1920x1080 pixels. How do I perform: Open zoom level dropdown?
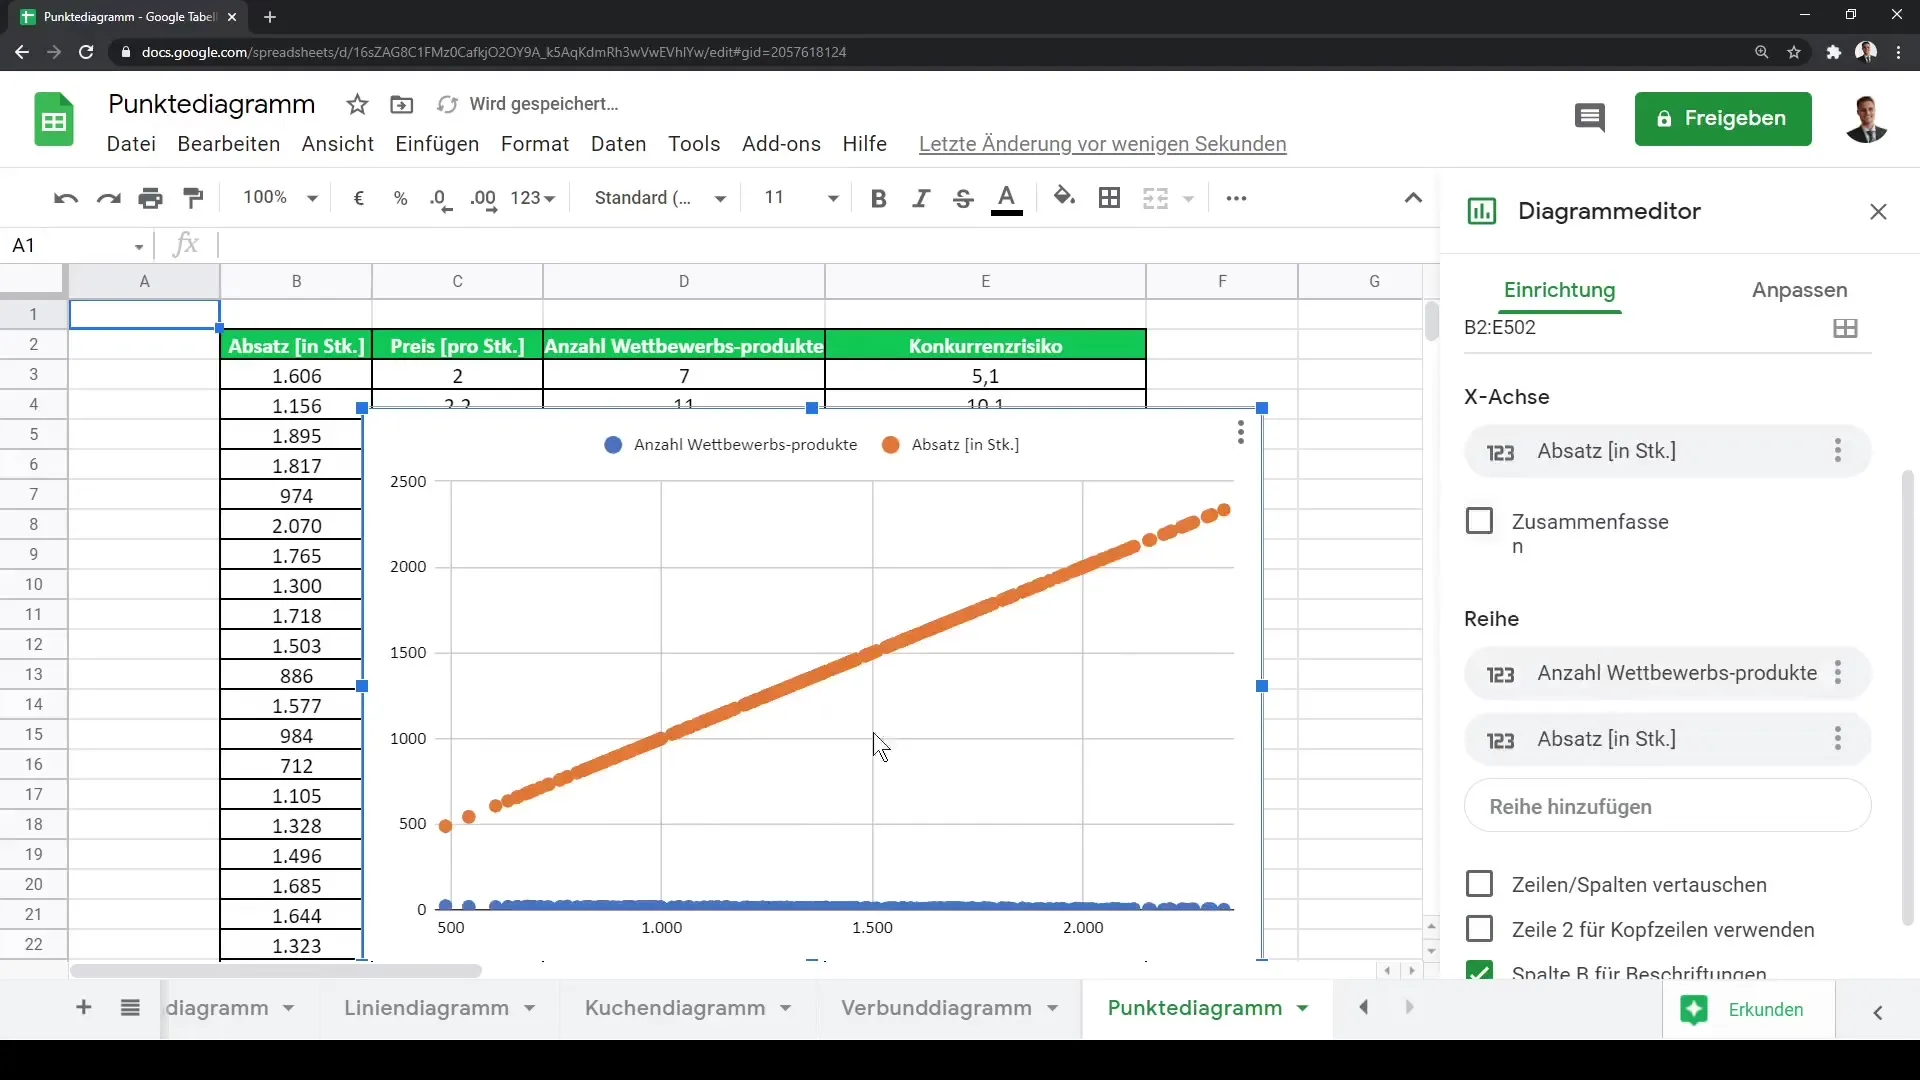[x=280, y=198]
